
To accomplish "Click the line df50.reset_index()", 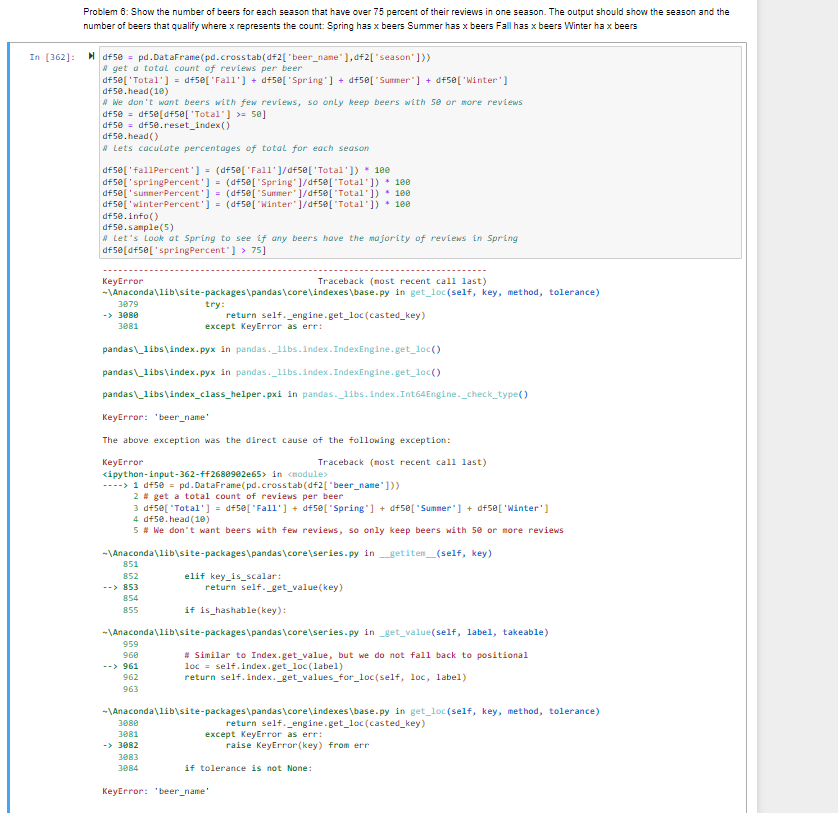I will coord(166,126).
